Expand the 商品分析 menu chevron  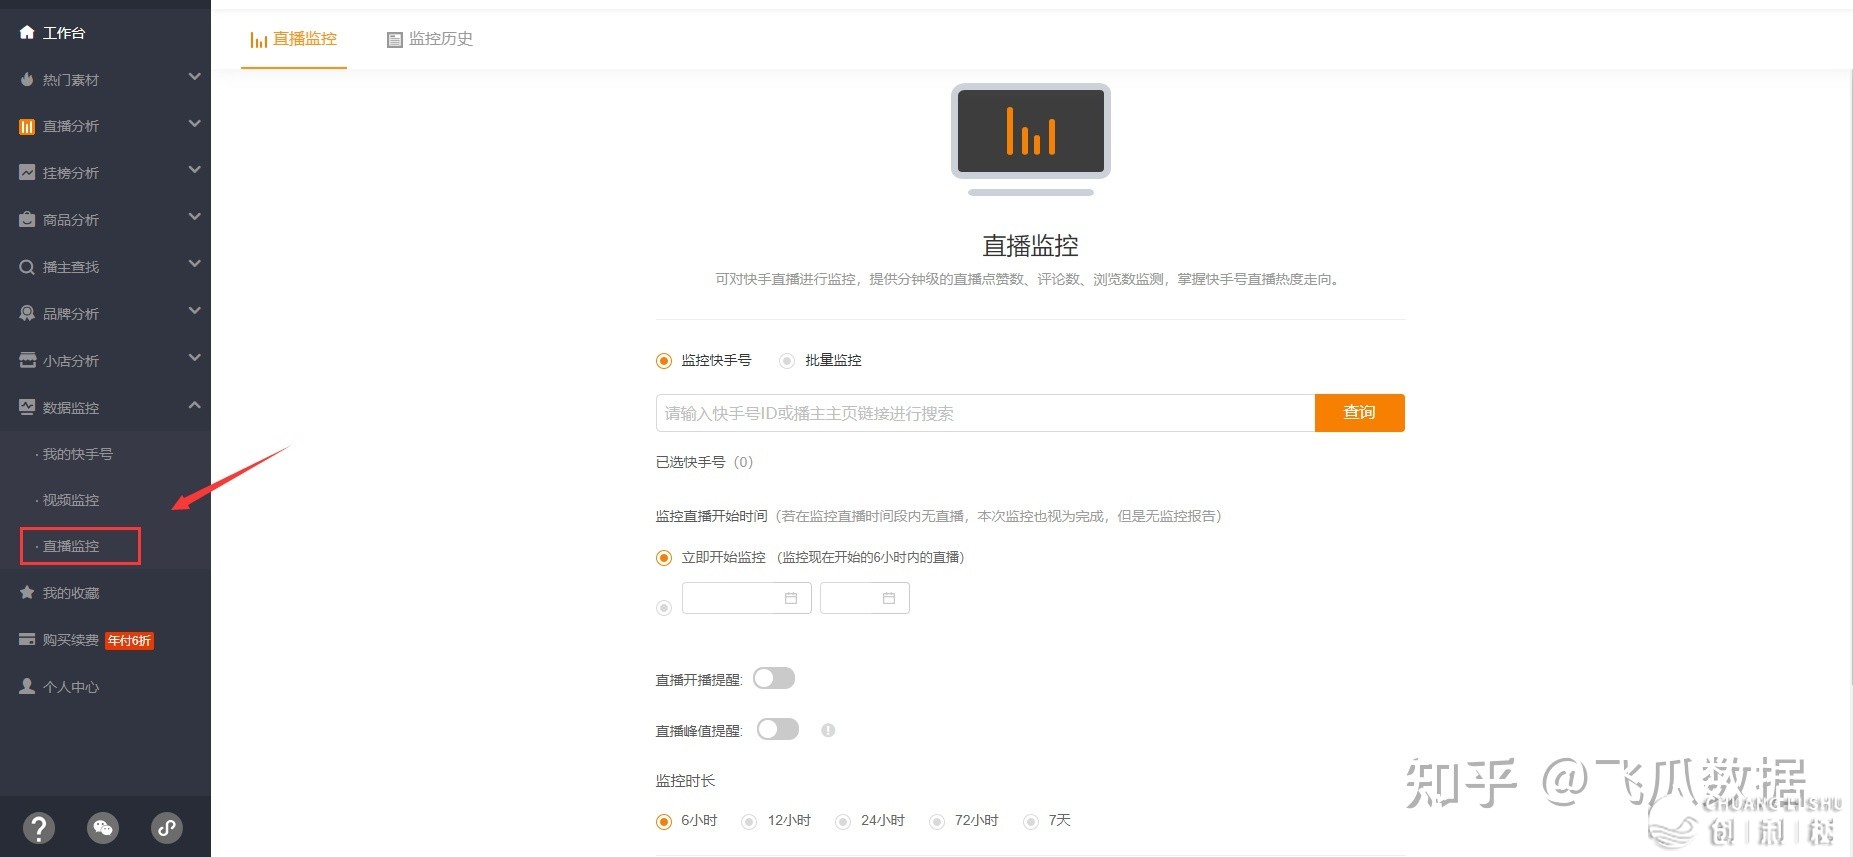pos(195,217)
